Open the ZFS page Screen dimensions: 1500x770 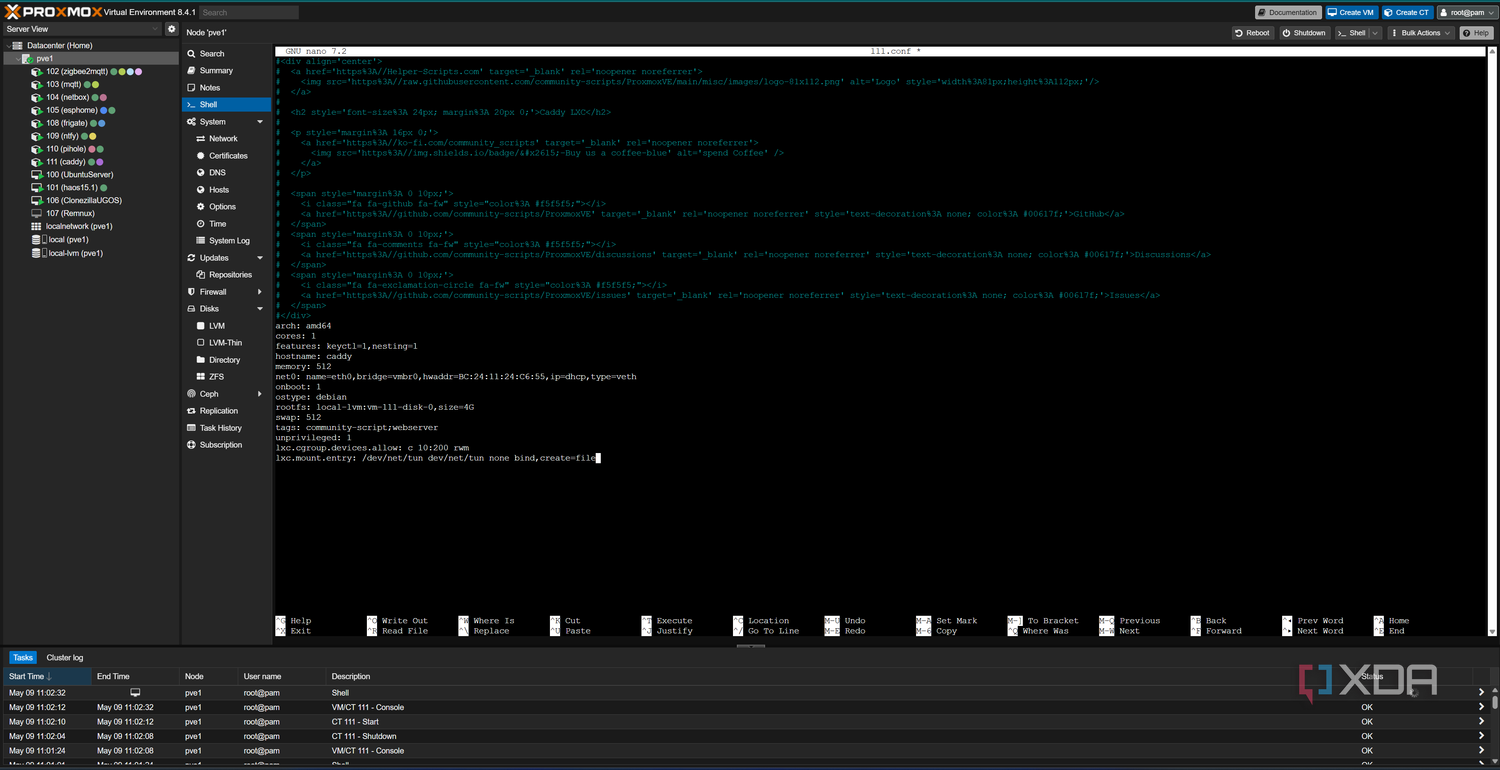tap(226, 377)
